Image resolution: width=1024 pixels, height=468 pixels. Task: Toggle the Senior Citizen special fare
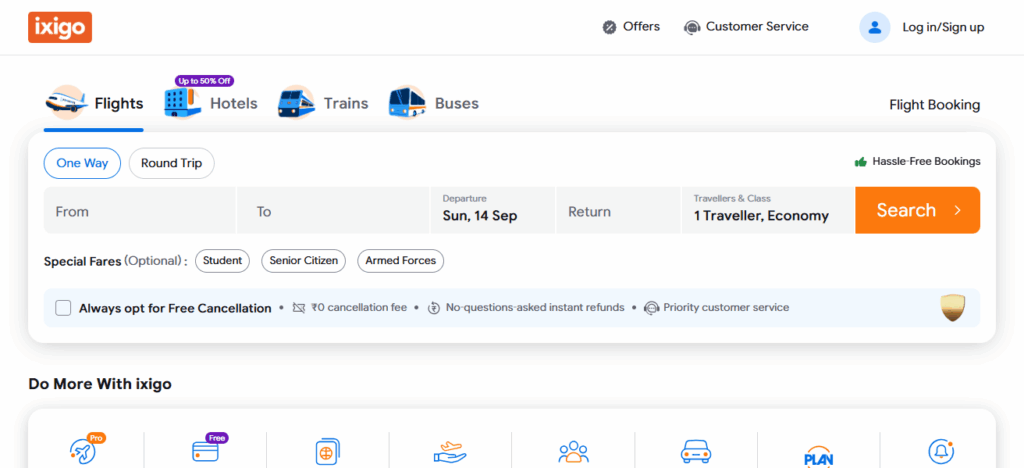[x=304, y=260]
